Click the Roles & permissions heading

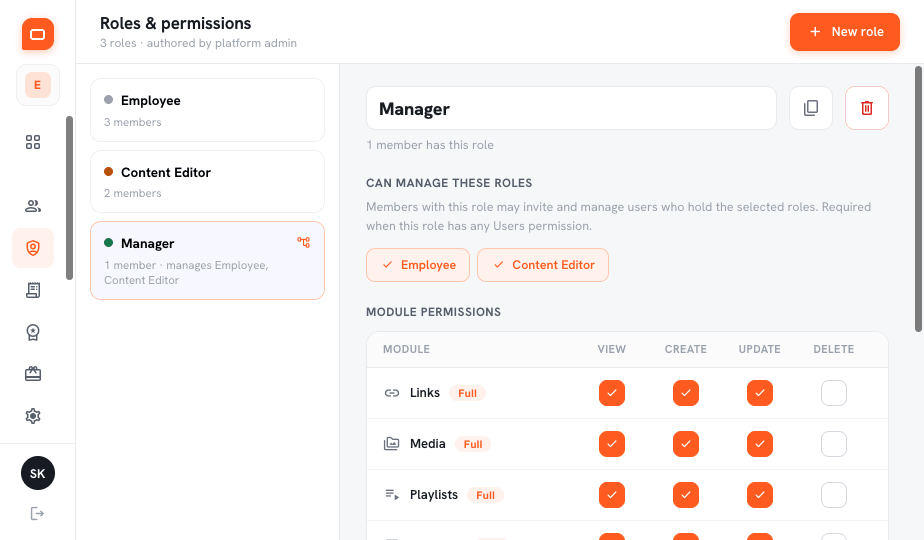176,24
